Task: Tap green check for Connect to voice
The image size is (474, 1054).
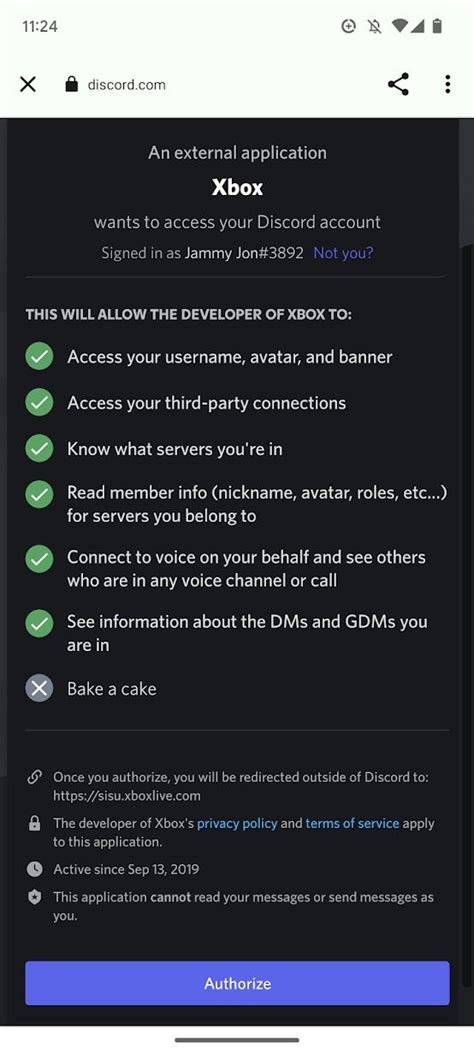Action: [x=40, y=559]
